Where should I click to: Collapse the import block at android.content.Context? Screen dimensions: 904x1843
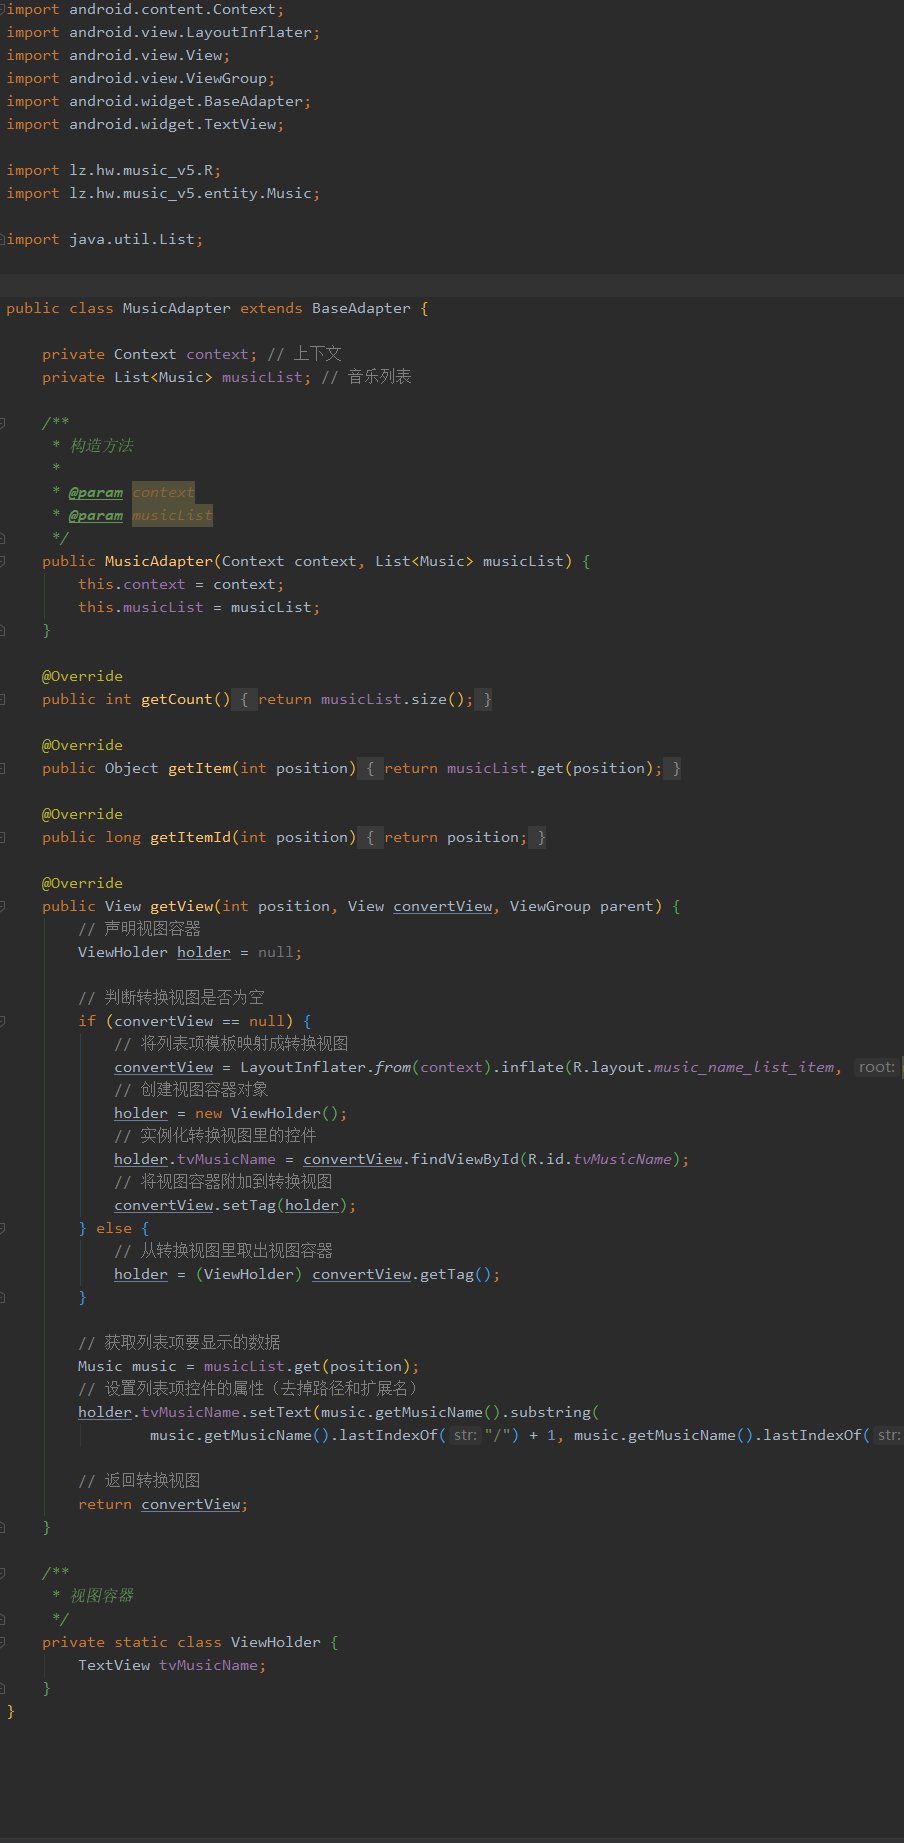tap(3, 9)
